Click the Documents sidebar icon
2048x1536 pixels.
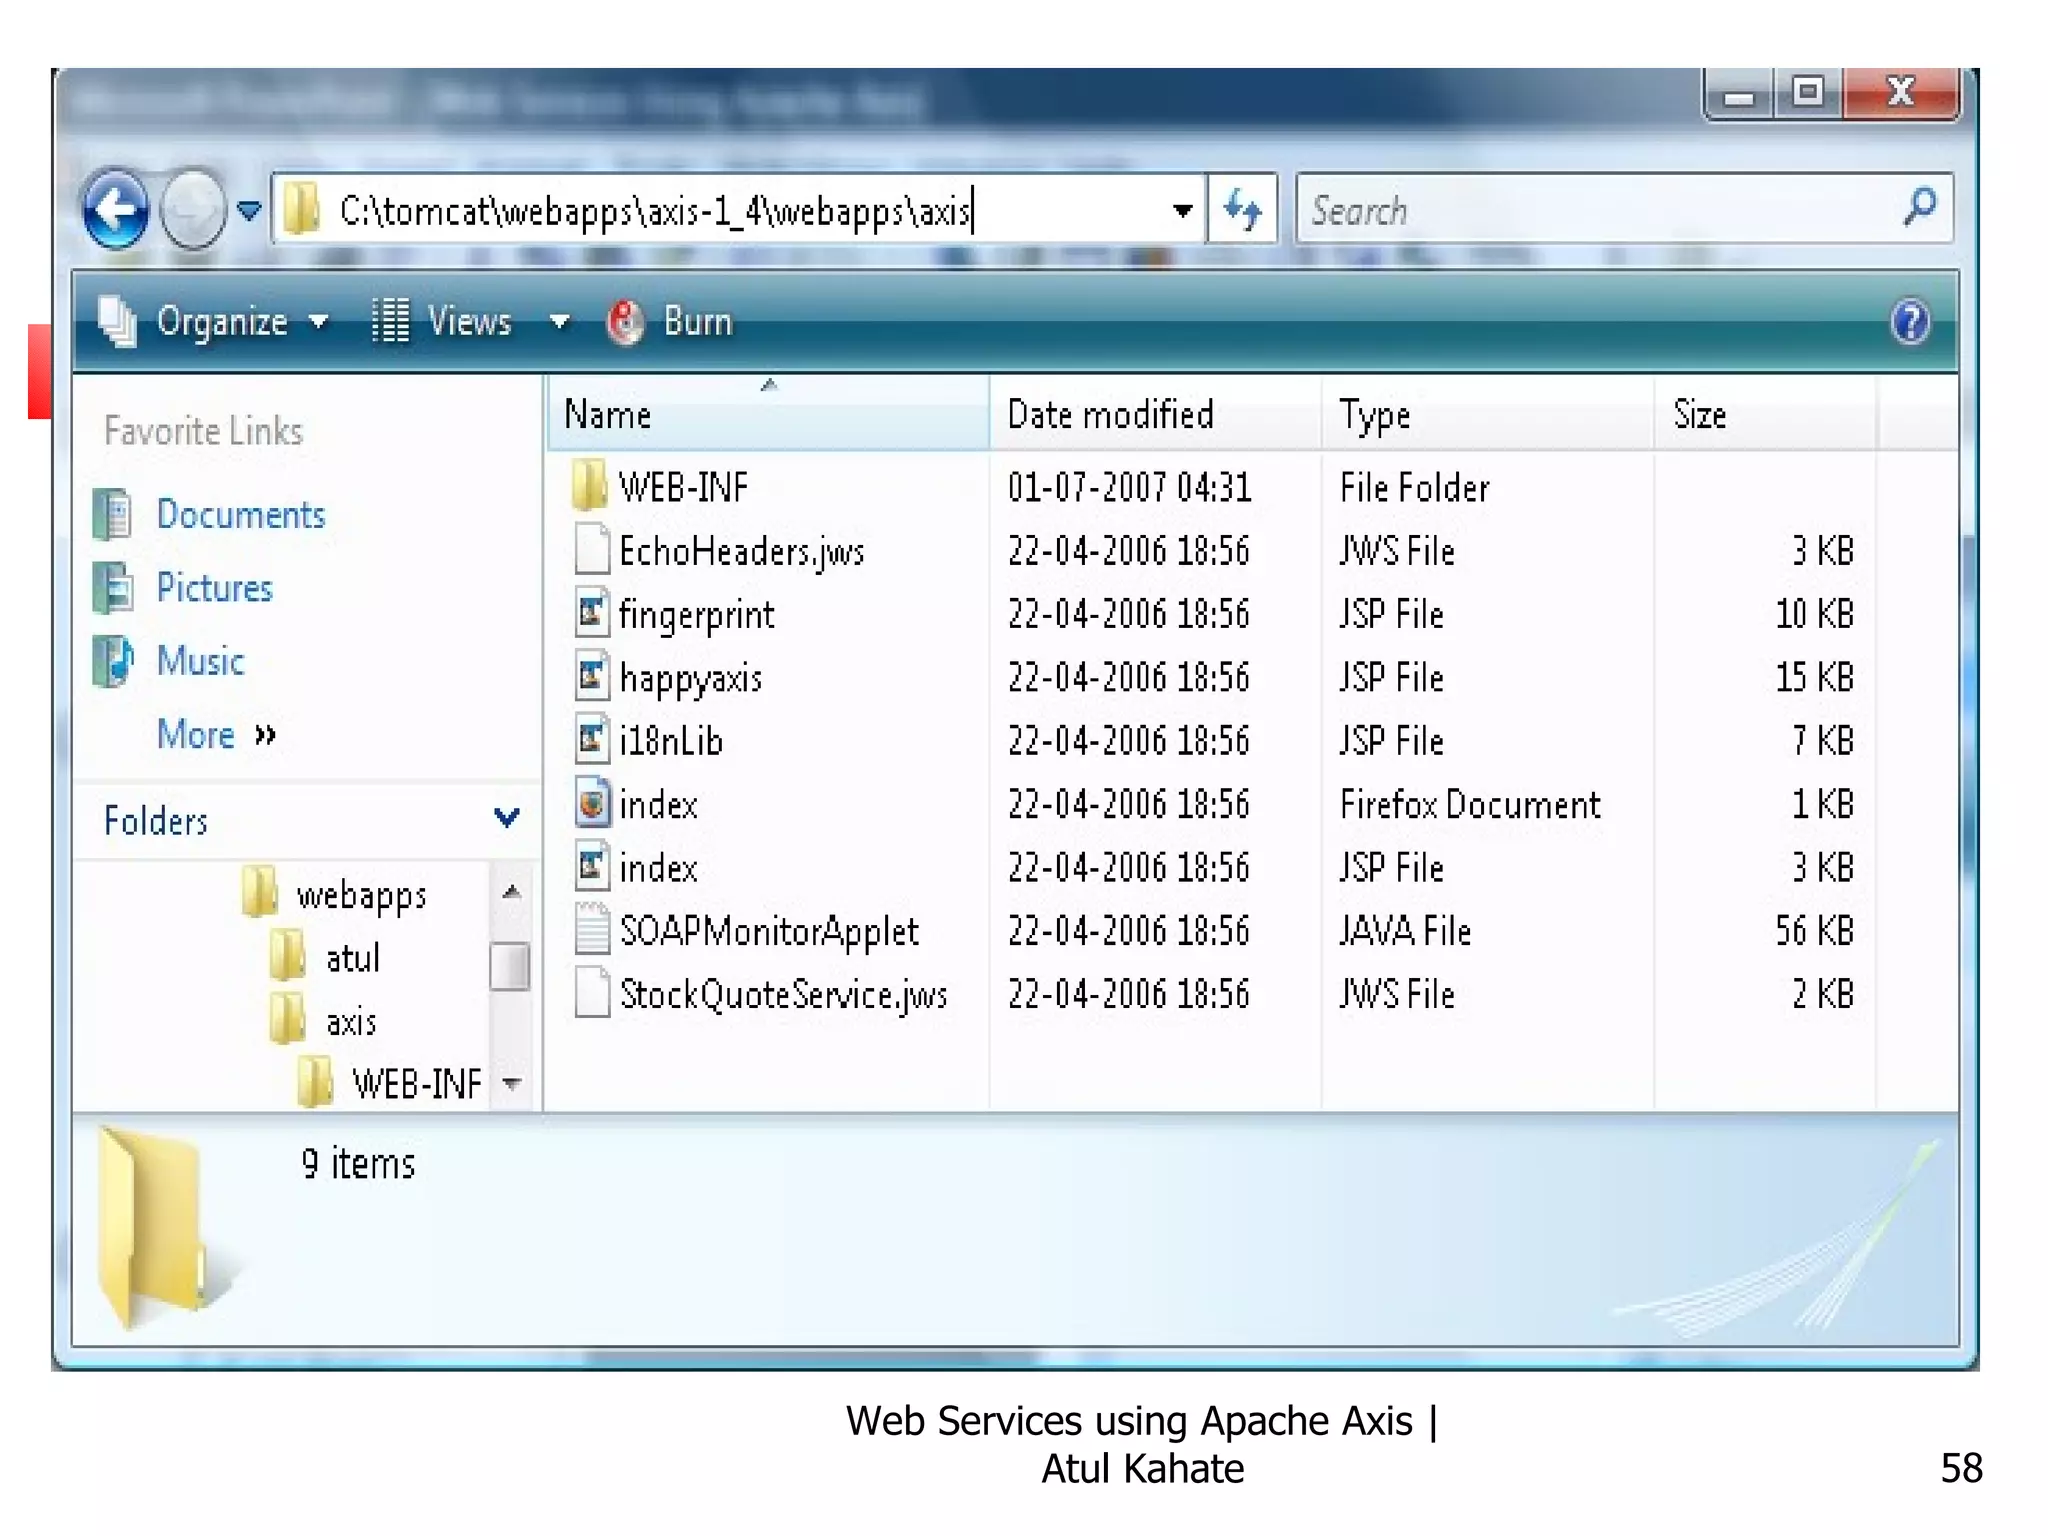point(112,514)
